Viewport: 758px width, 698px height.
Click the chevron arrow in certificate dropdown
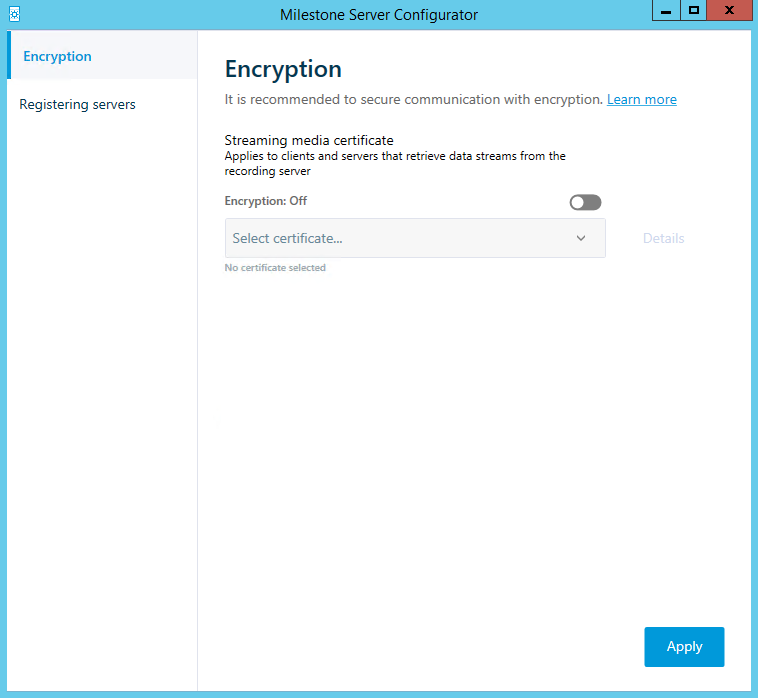pyautogui.click(x=581, y=239)
